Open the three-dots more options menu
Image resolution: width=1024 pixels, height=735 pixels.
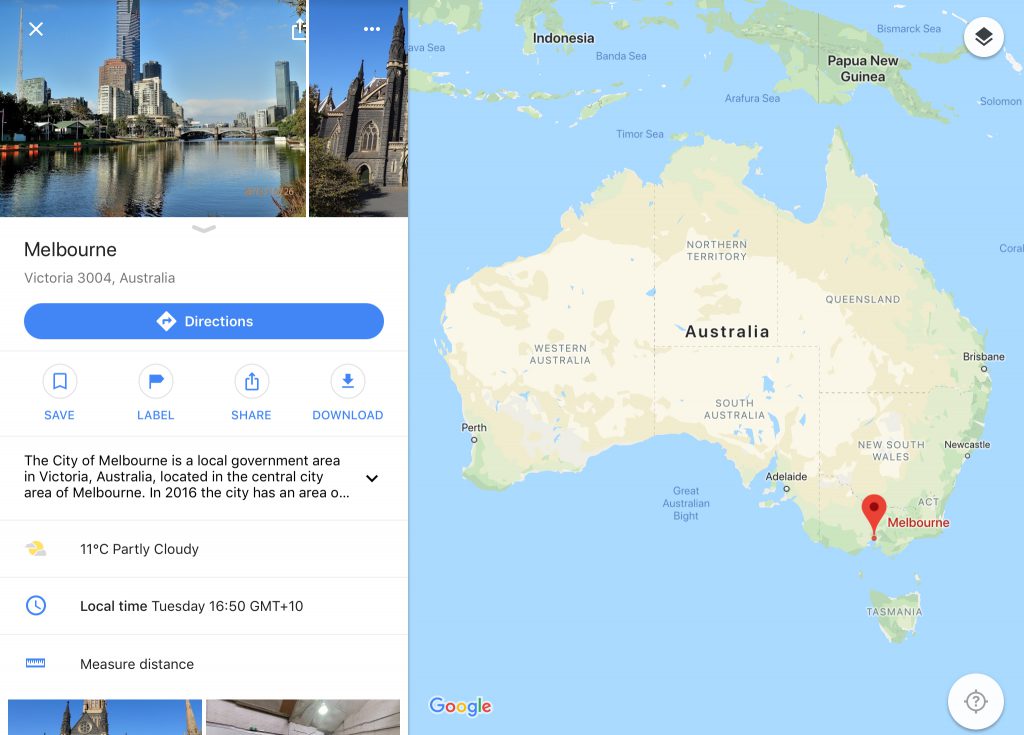(x=372, y=29)
